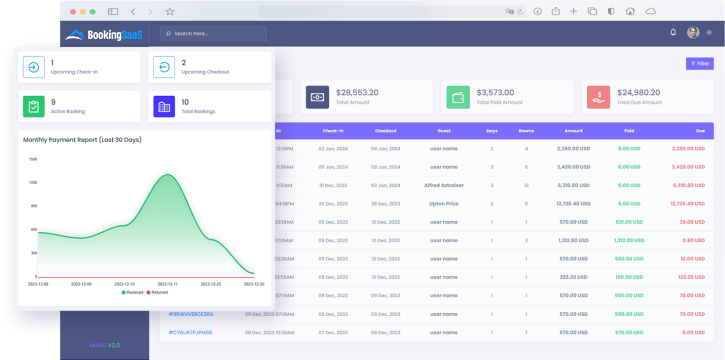
Task: Open the user profile avatar
Action: 693,32
